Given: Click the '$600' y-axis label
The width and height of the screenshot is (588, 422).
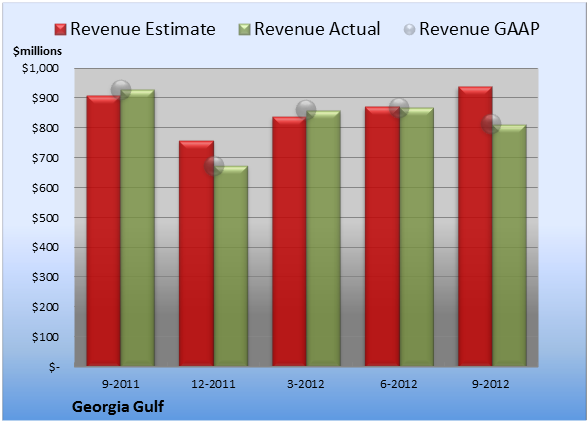Looking at the screenshot, I should tap(45, 188).
